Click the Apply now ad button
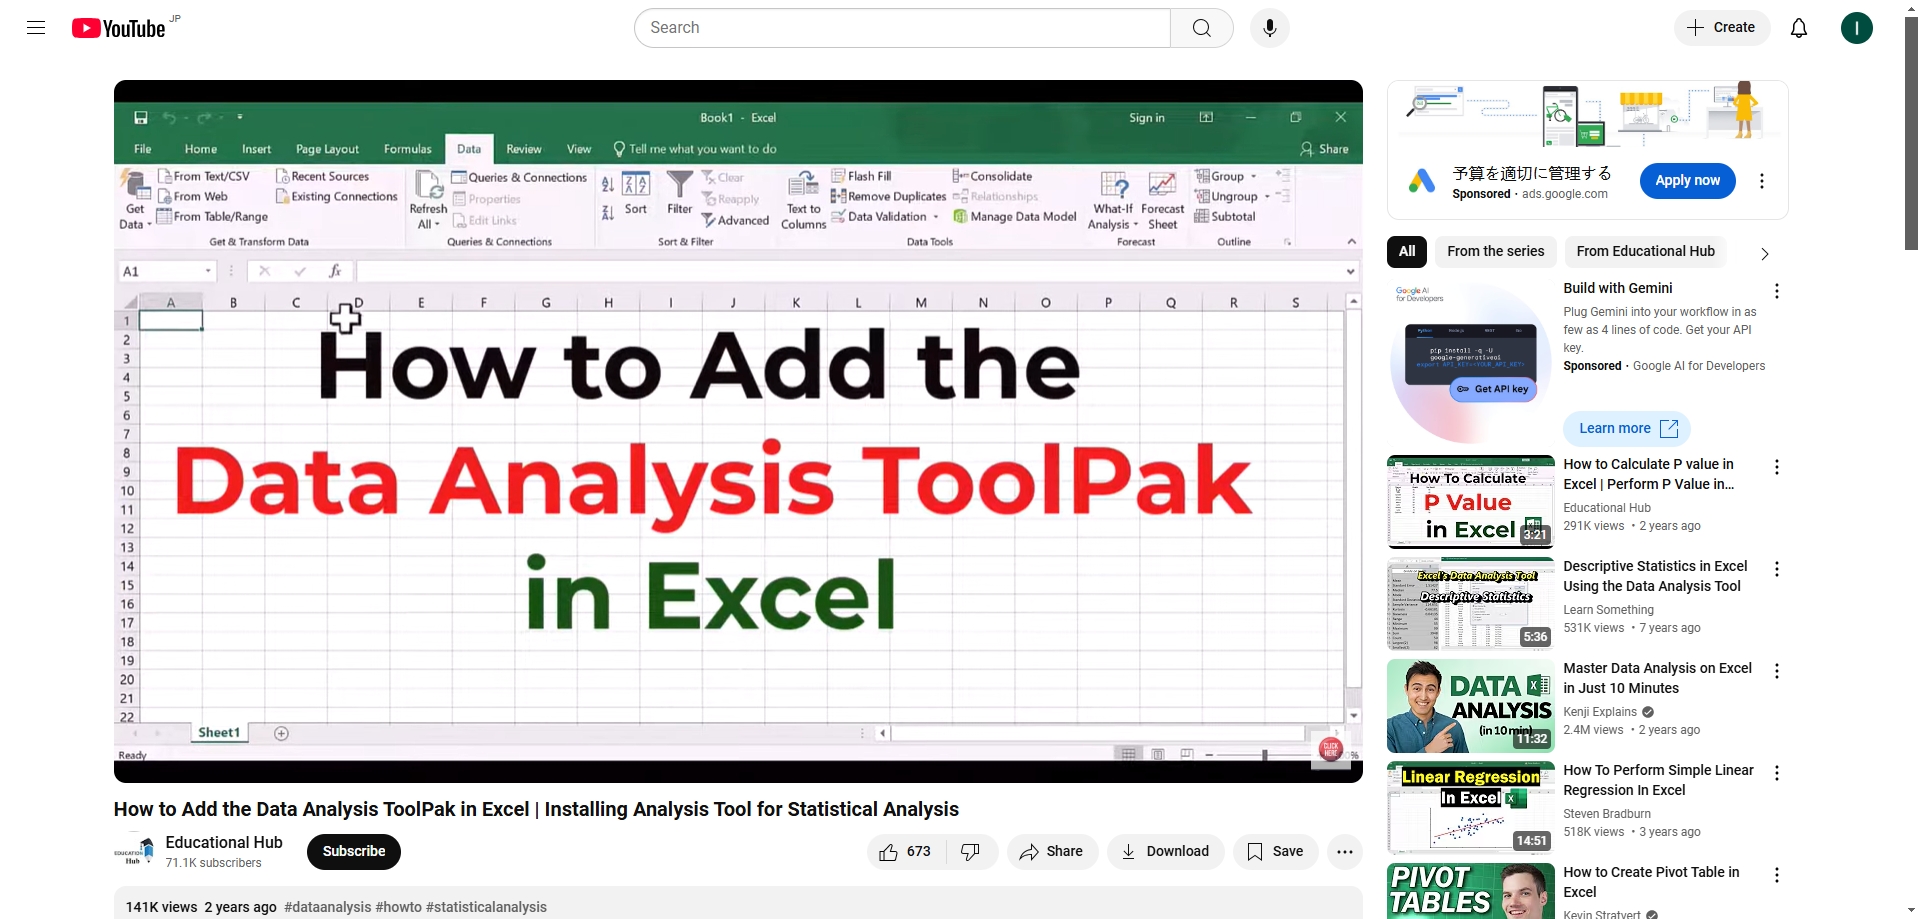The height and width of the screenshot is (919, 1920). coord(1687,181)
